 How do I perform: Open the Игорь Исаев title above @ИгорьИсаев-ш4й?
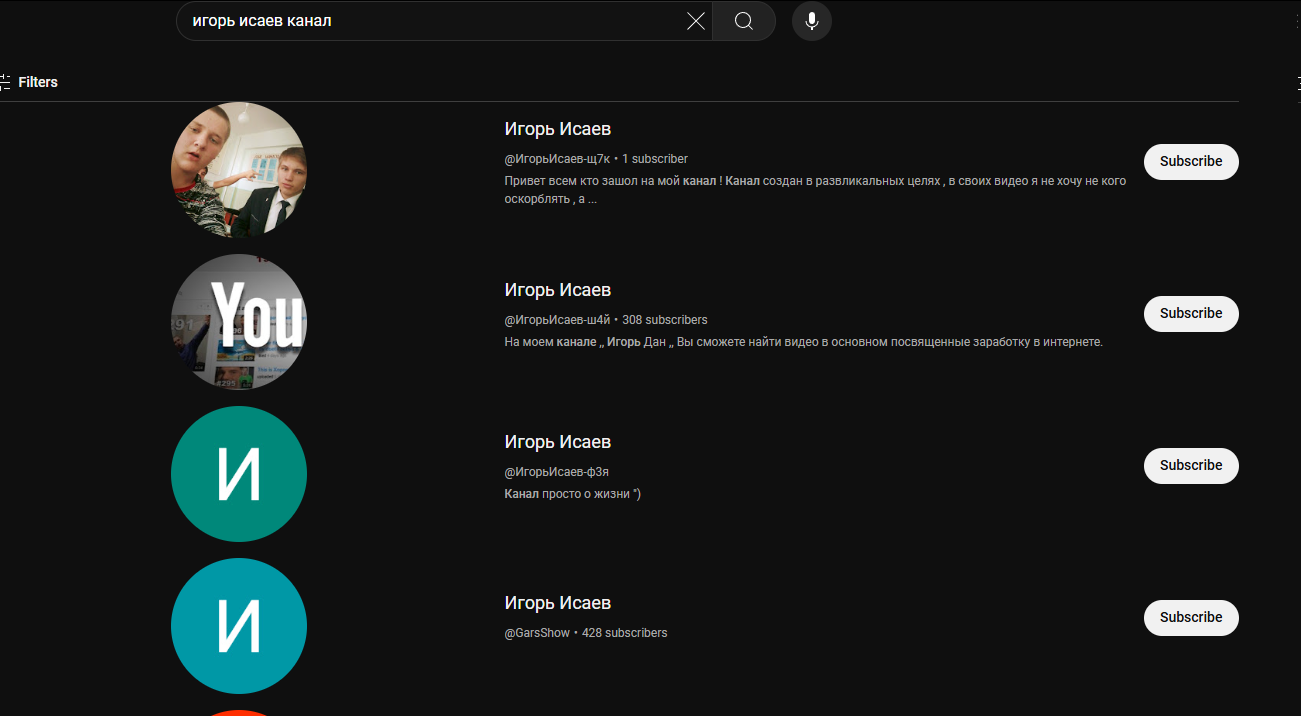point(558,290)
